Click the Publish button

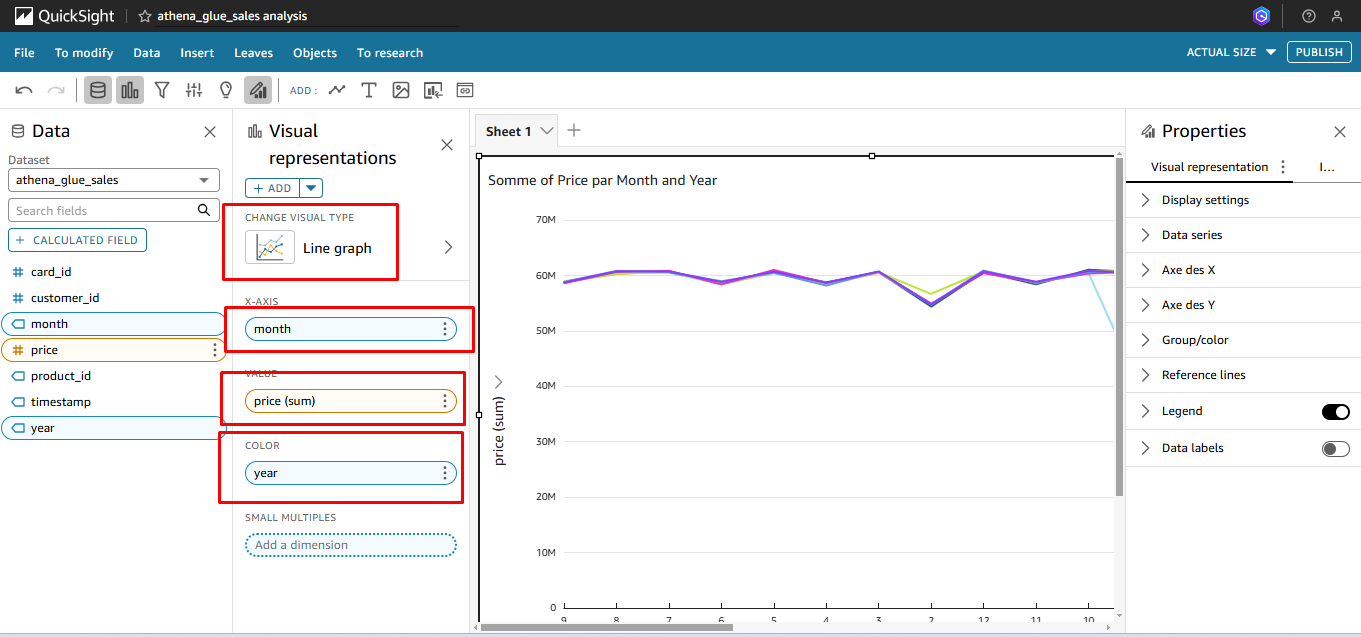tap(1319, 52)
